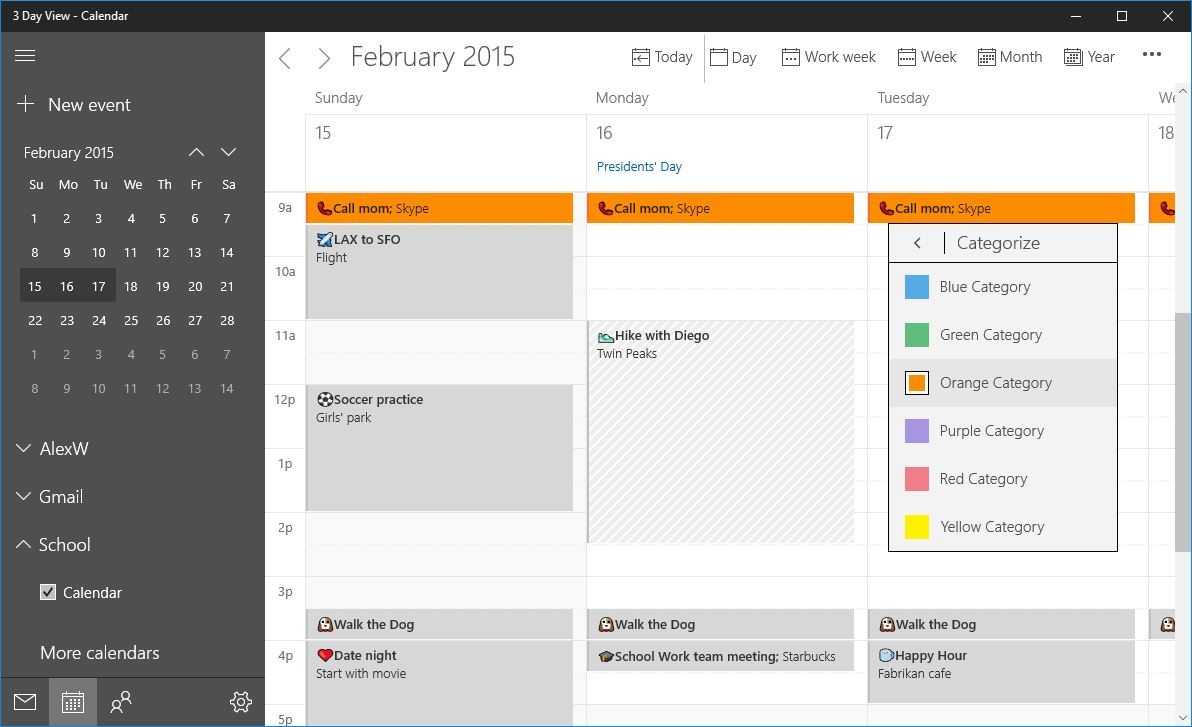Image resolution: width=1192 pixels, height=727 pixels.
Task: Click the February 2015 mini calendar title
Action: pyautogui.click(x=68, y=153)
